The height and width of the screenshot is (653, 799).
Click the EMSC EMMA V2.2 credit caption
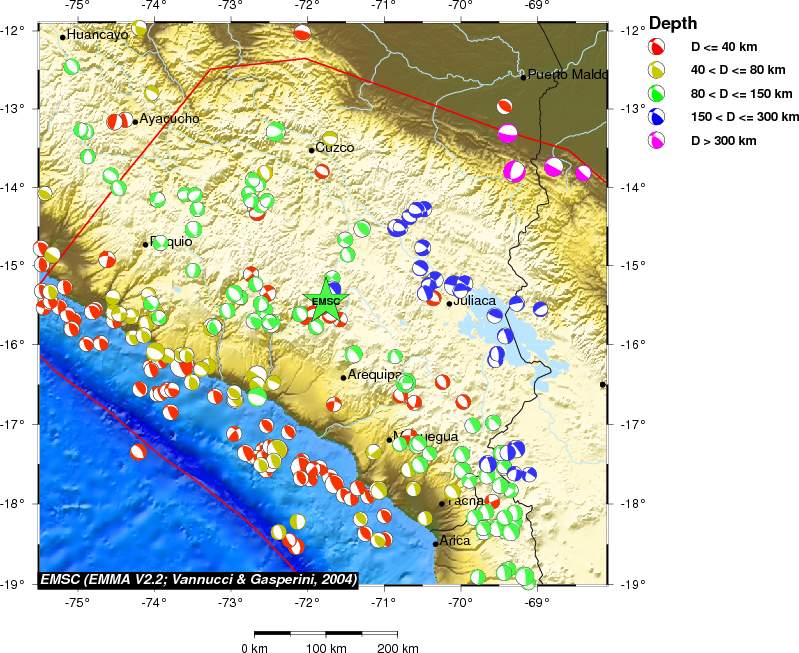pyautogui.click(x=199, y=579)
